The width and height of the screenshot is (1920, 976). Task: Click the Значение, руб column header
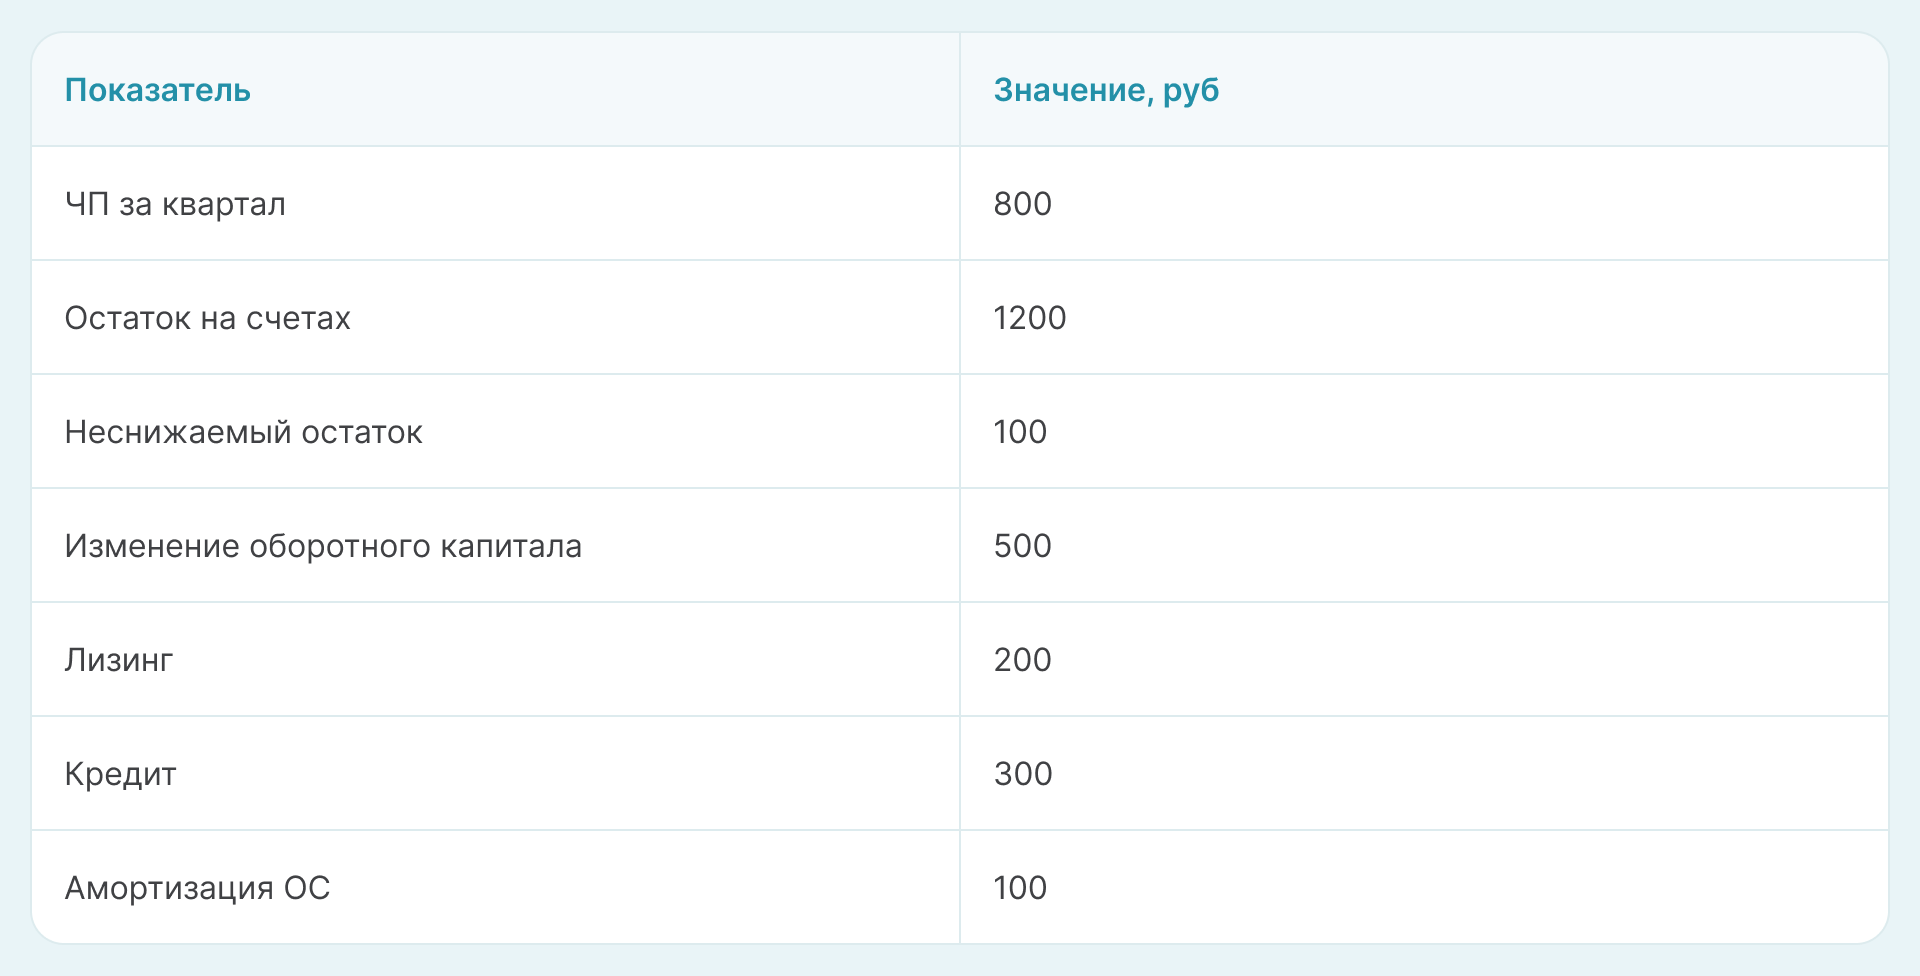1106,90
